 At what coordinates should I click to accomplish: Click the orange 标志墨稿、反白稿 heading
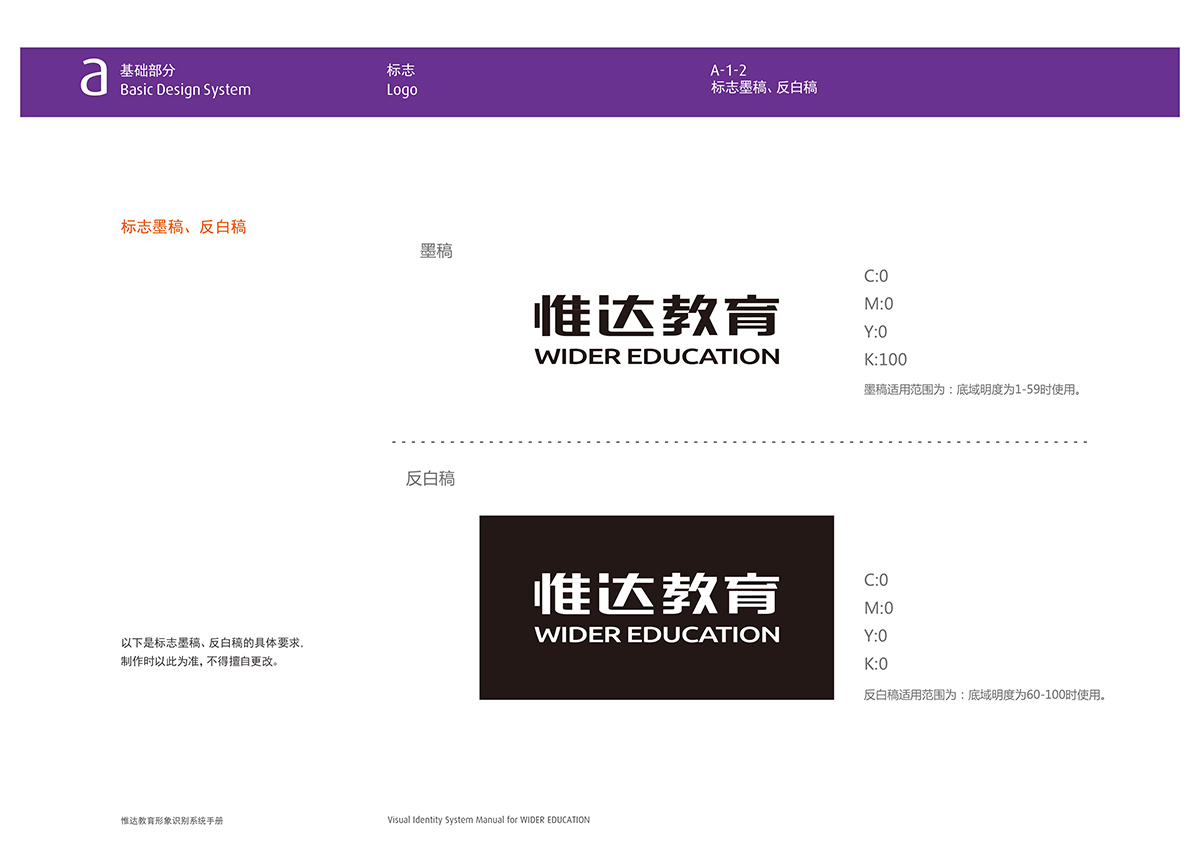(183, 227)
